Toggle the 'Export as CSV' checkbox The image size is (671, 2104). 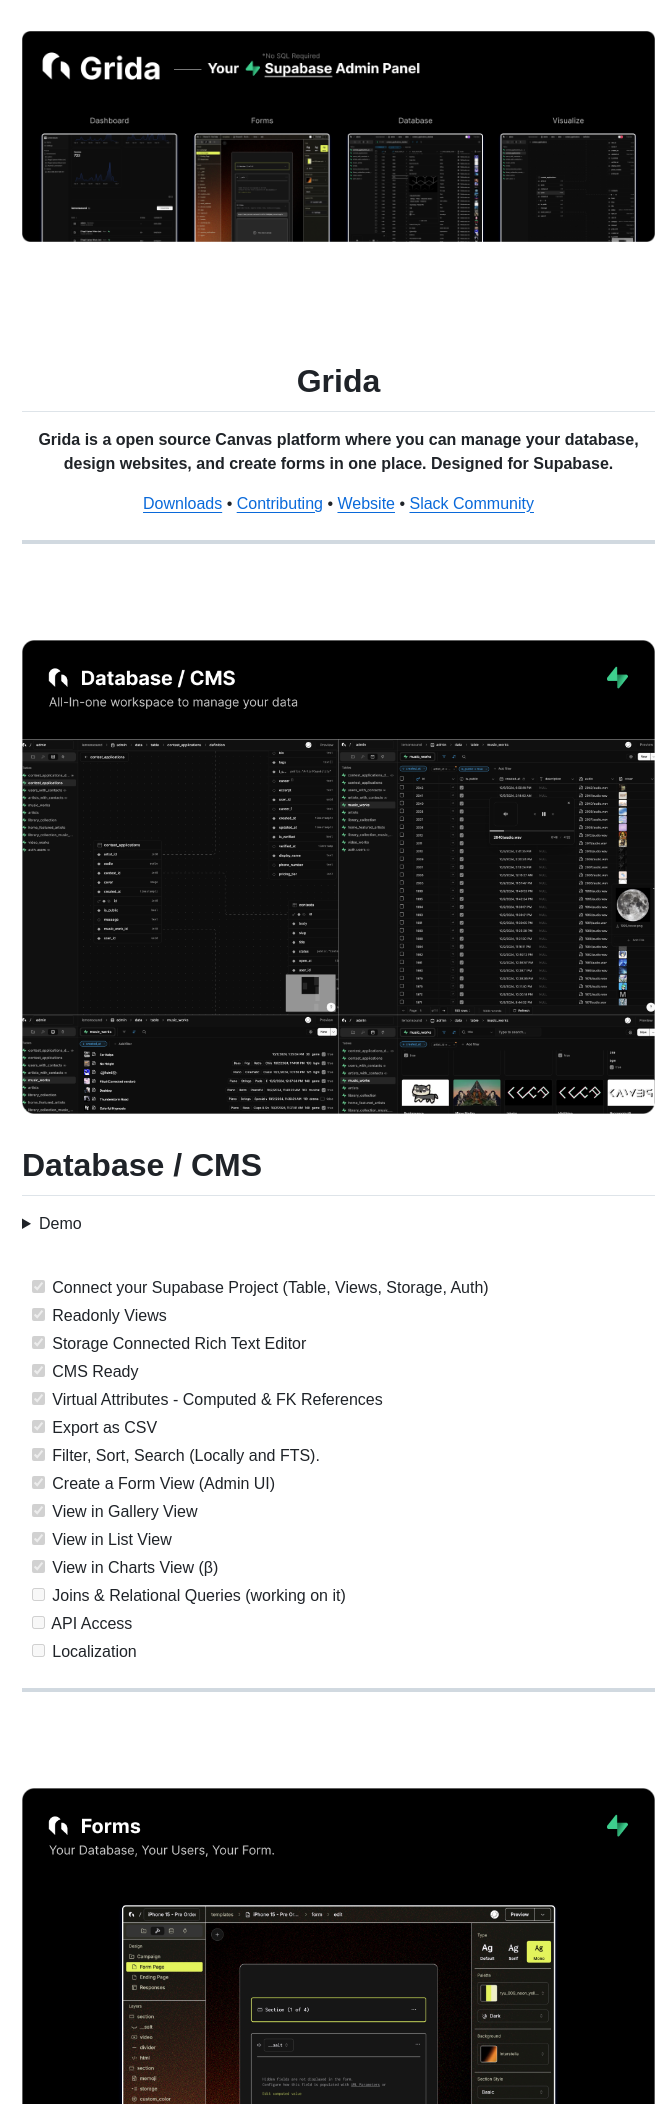coord(38,1427)
